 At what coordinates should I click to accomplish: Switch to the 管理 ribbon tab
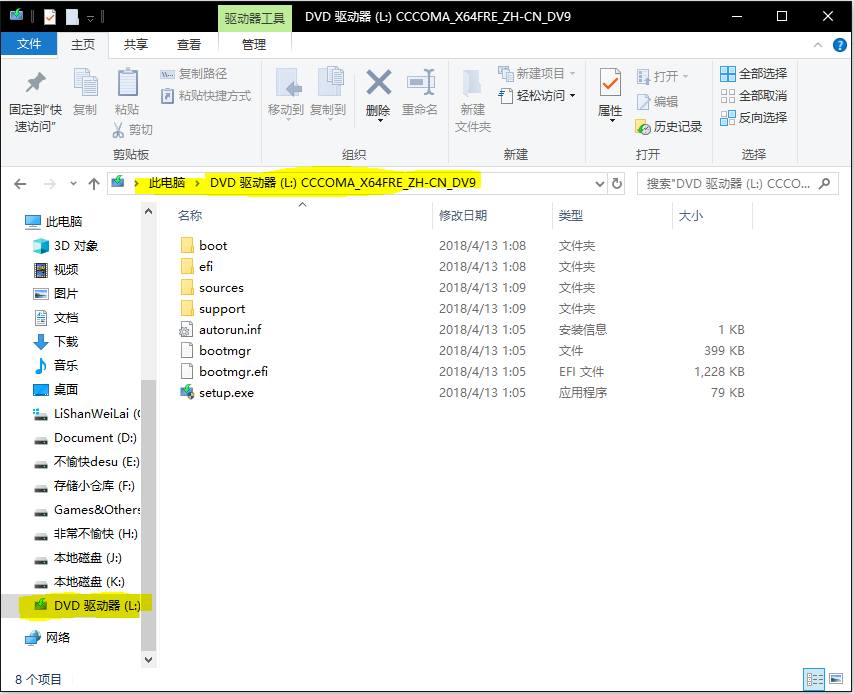[x=254, y=45]
